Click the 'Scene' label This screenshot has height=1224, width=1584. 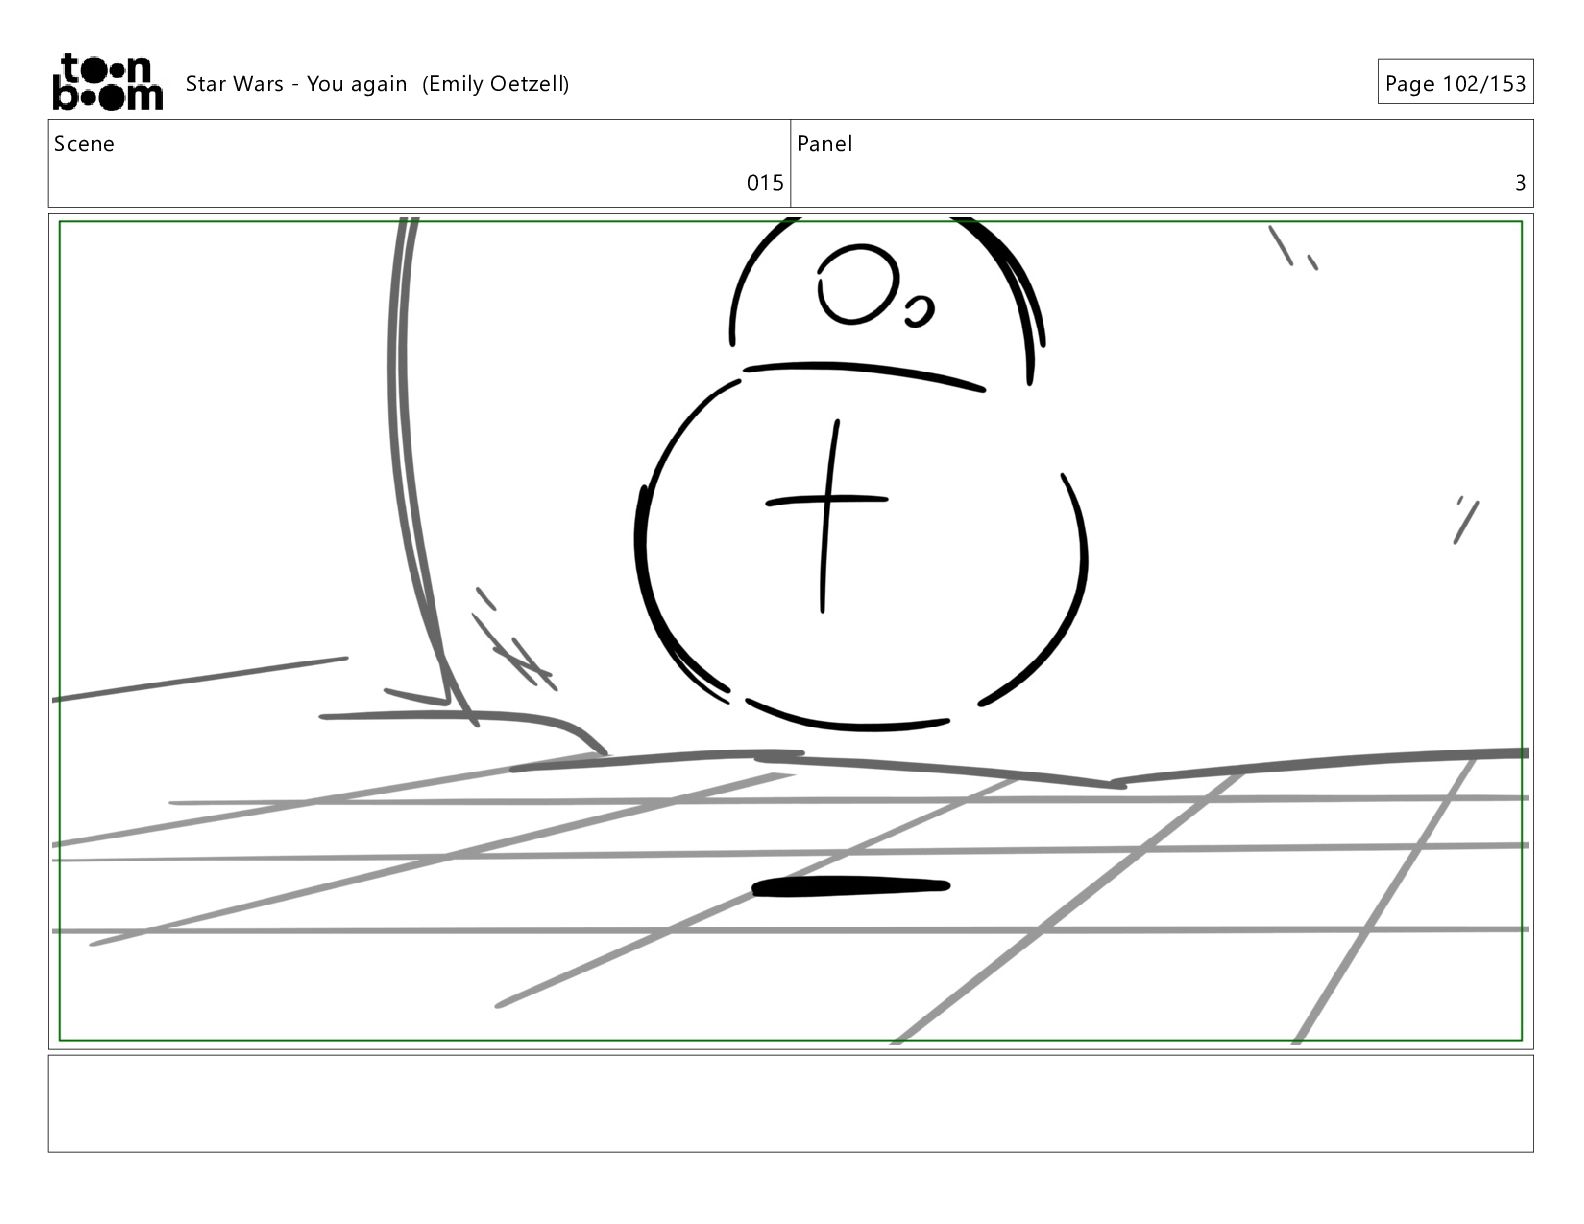point(84,144)
